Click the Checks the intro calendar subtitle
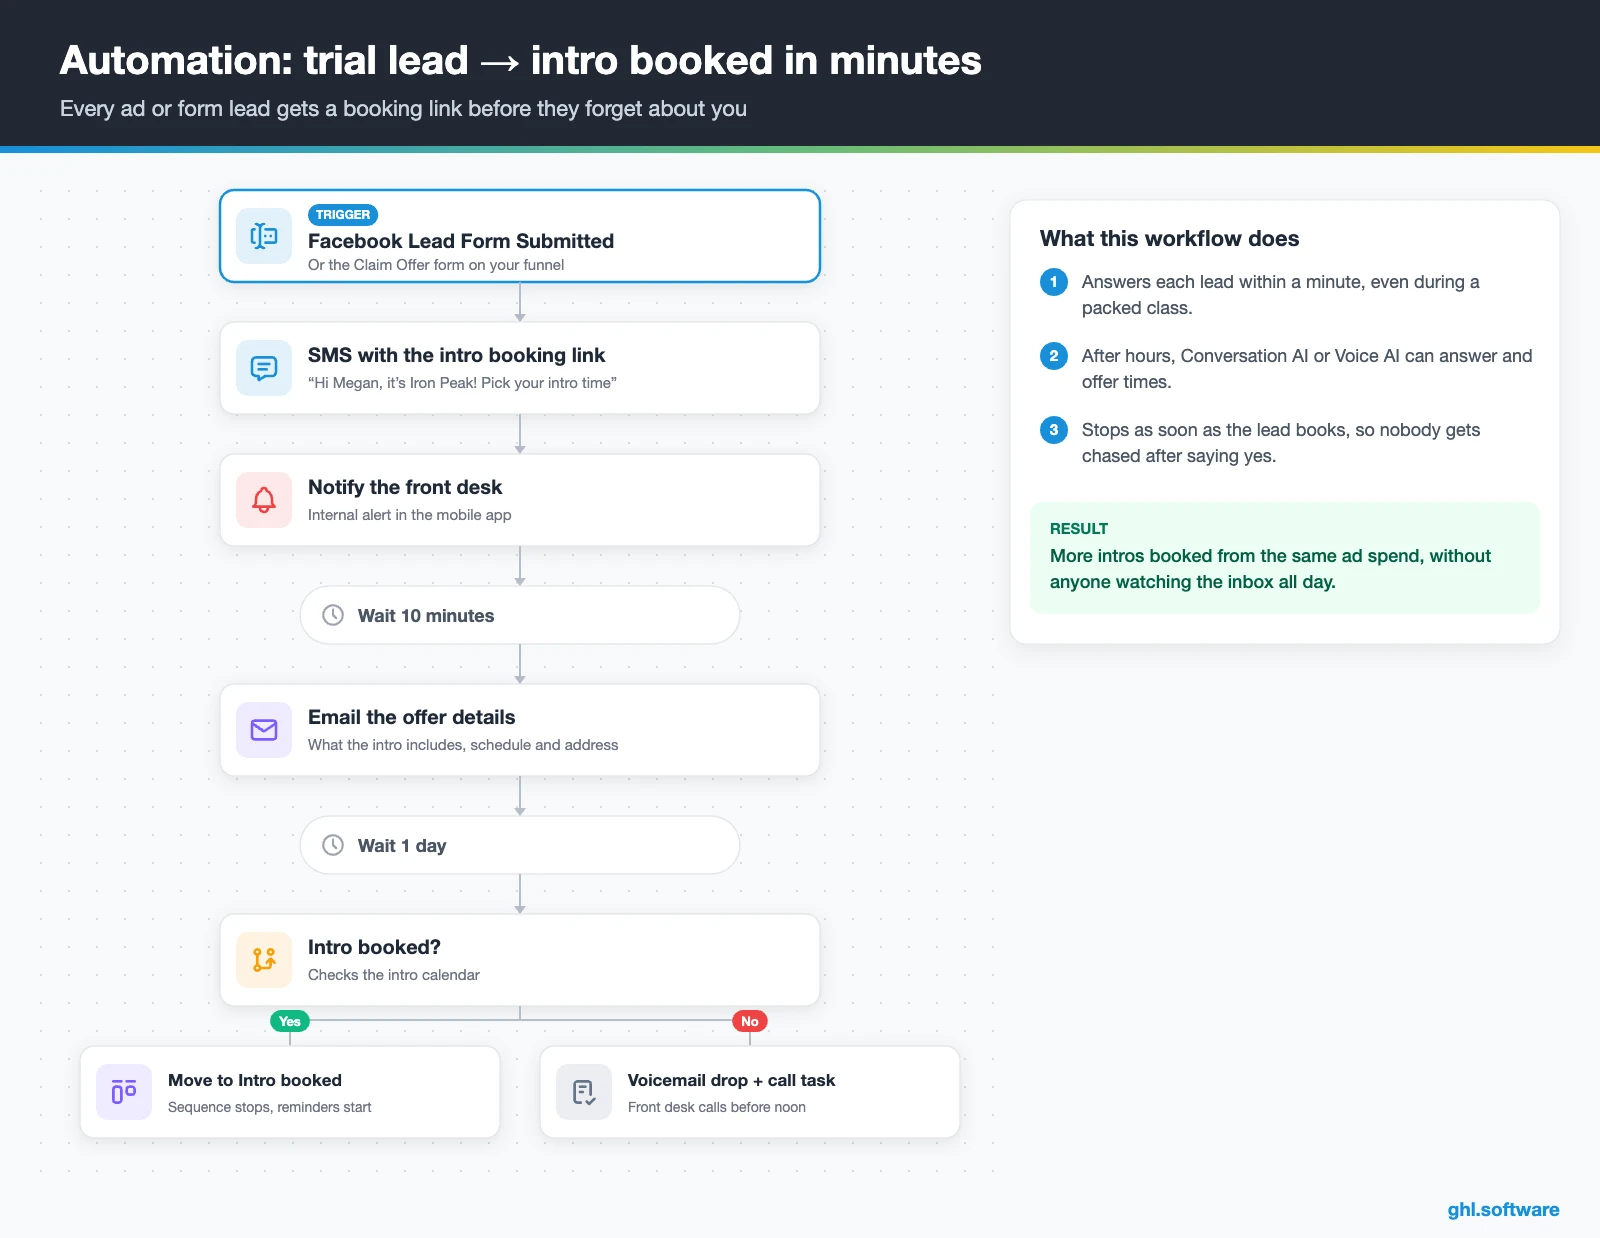 394,975
